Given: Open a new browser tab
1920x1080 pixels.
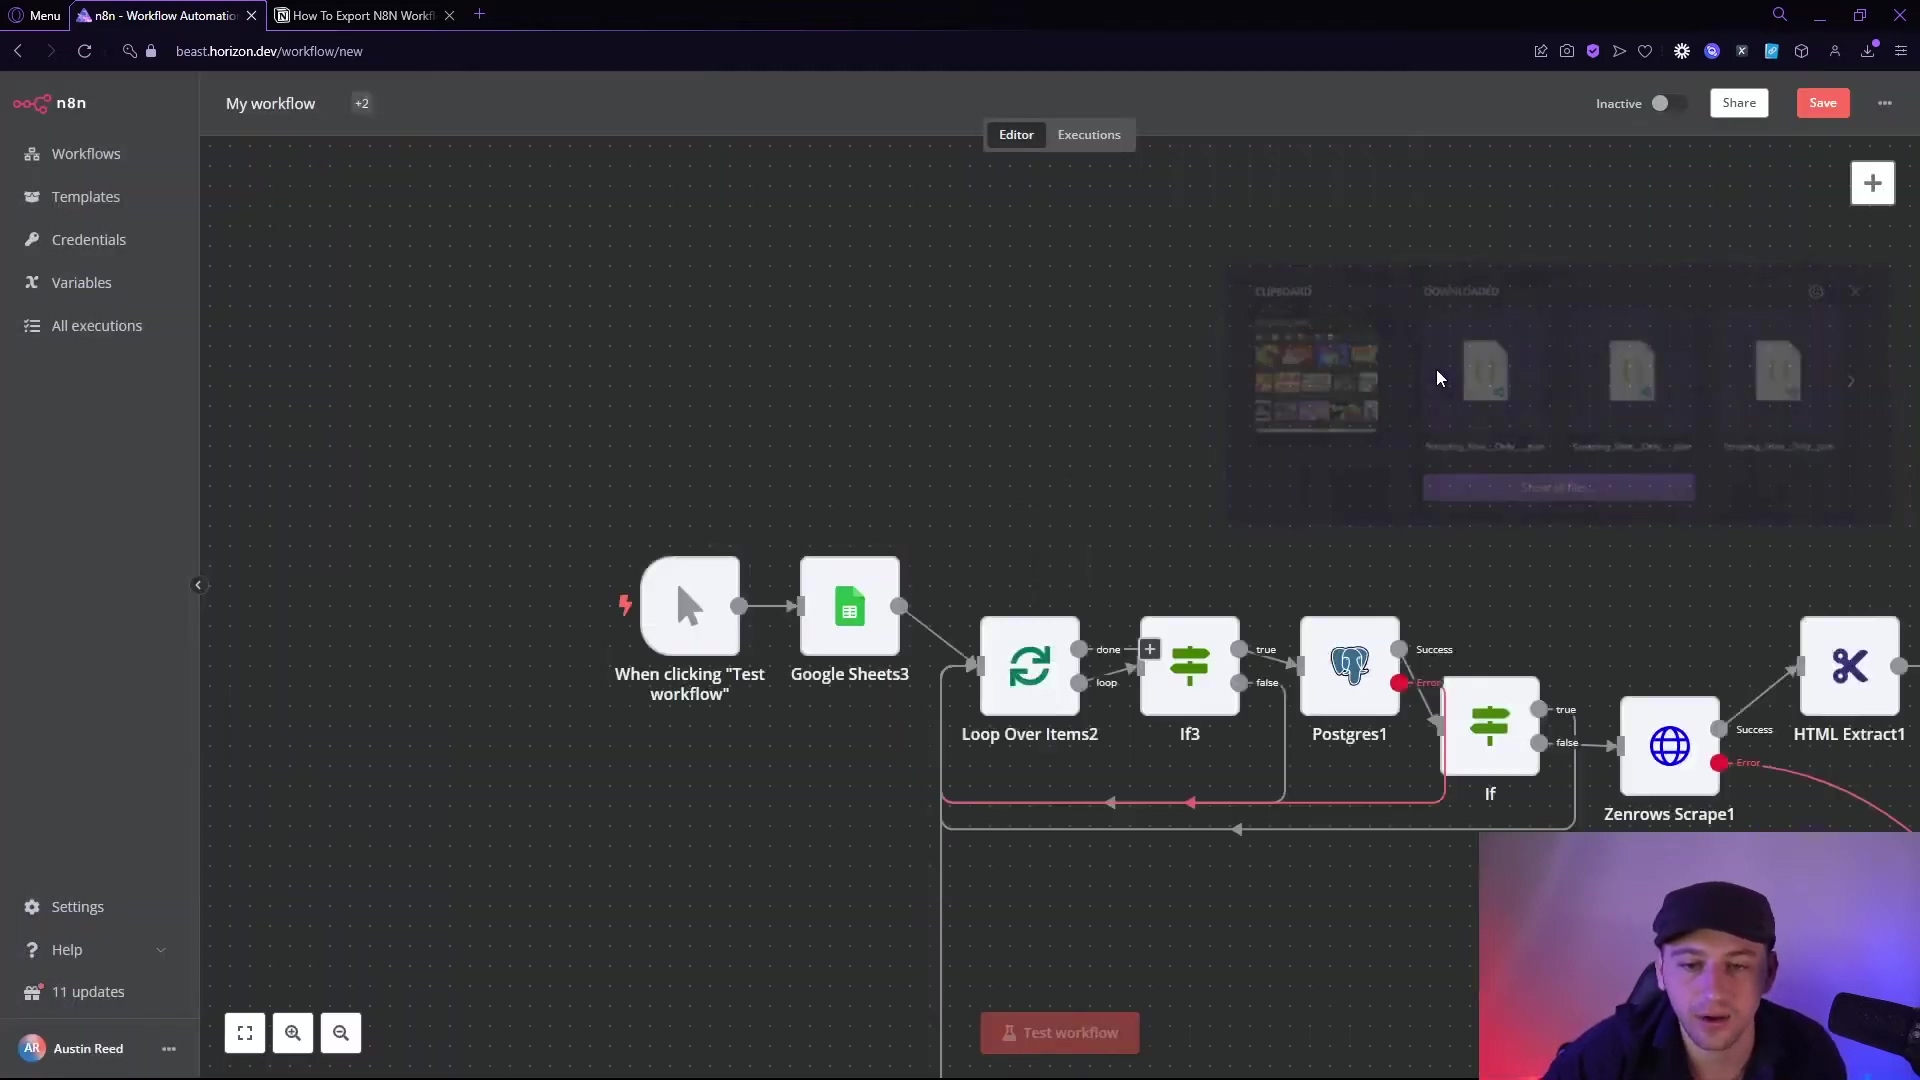Looking at the screenshot, I should [480, 14].
